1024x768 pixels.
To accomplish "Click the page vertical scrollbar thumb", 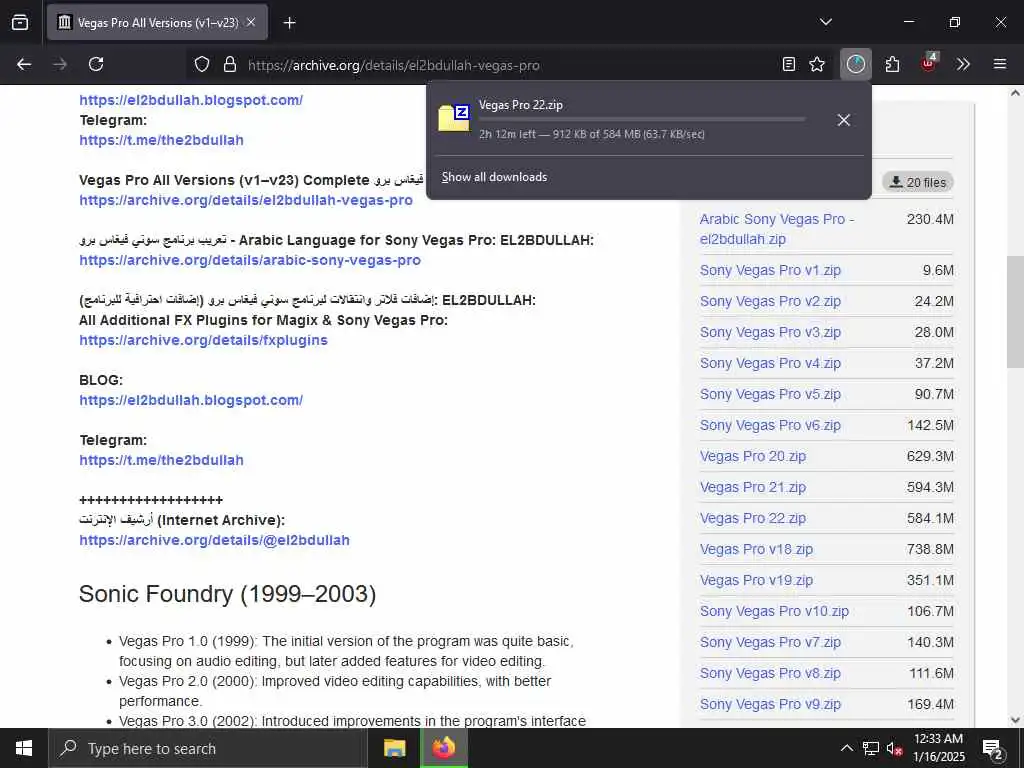I will click(1015, 312).
